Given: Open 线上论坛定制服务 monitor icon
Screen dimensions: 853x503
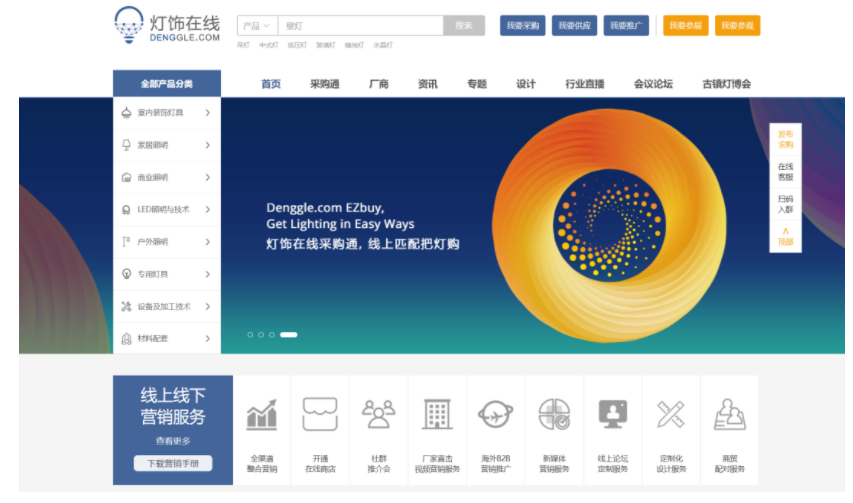Looking at the screenshot, I should coord(613,414).
